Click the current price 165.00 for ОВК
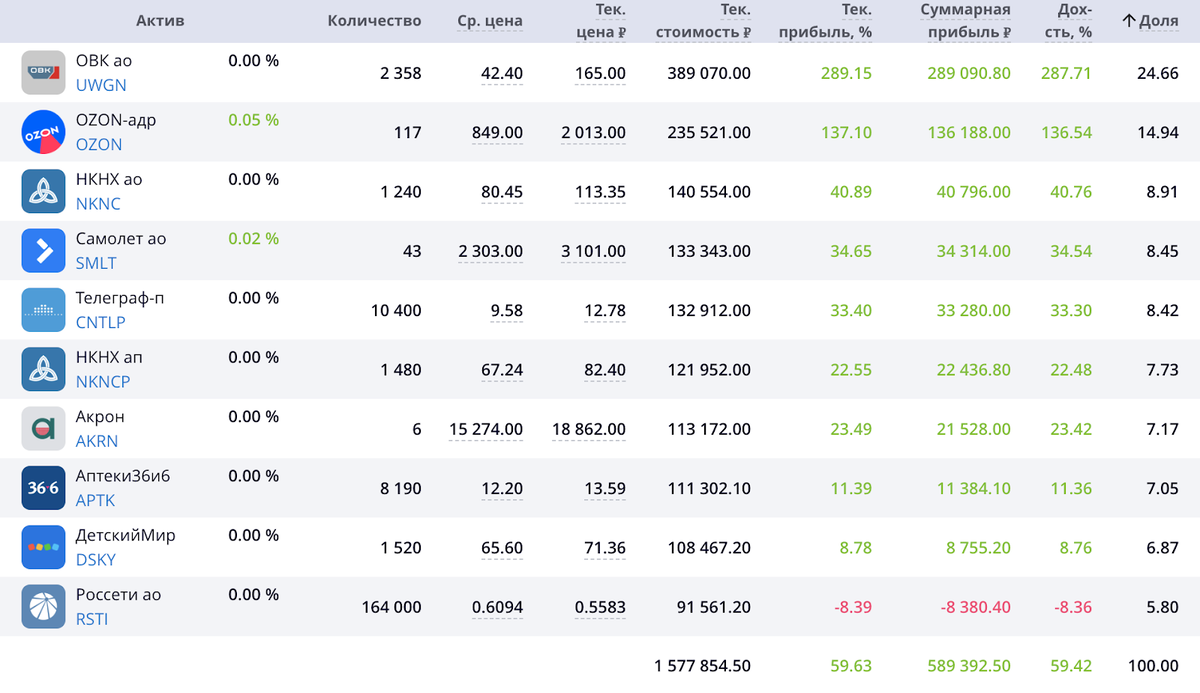This screenshot has width=1200, height=693. tap(601, 73)
